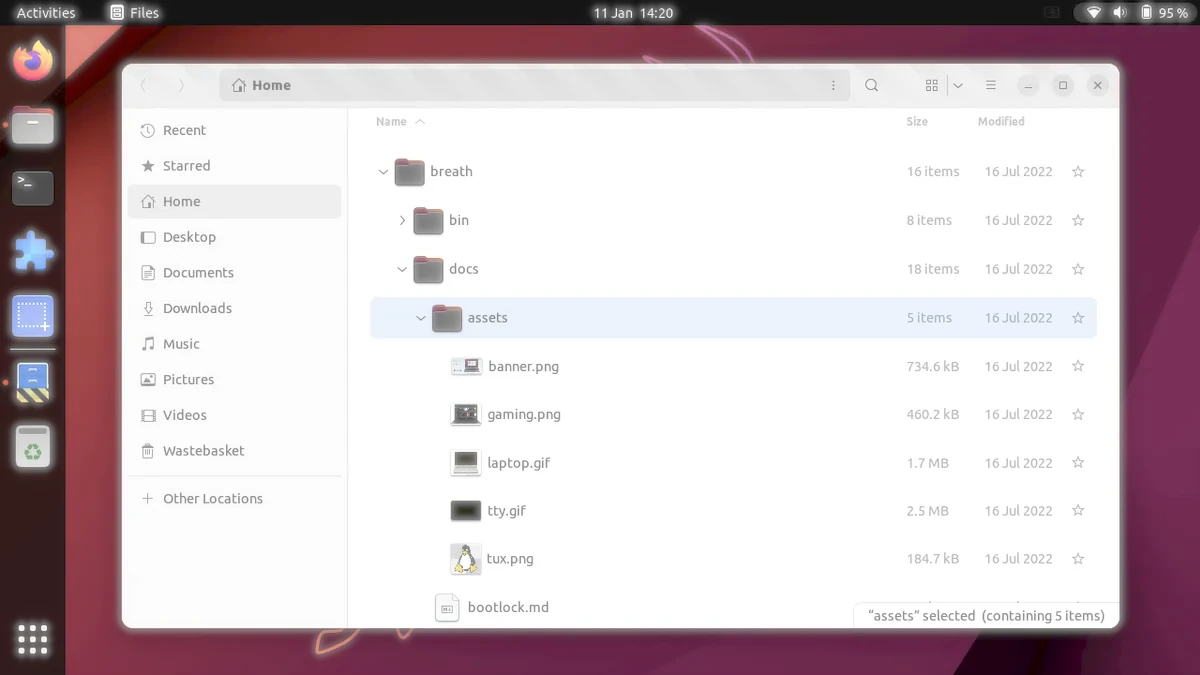The image size is (1200, 675).
Task: Collapse the docs folder
Action: tap(402, 269)
